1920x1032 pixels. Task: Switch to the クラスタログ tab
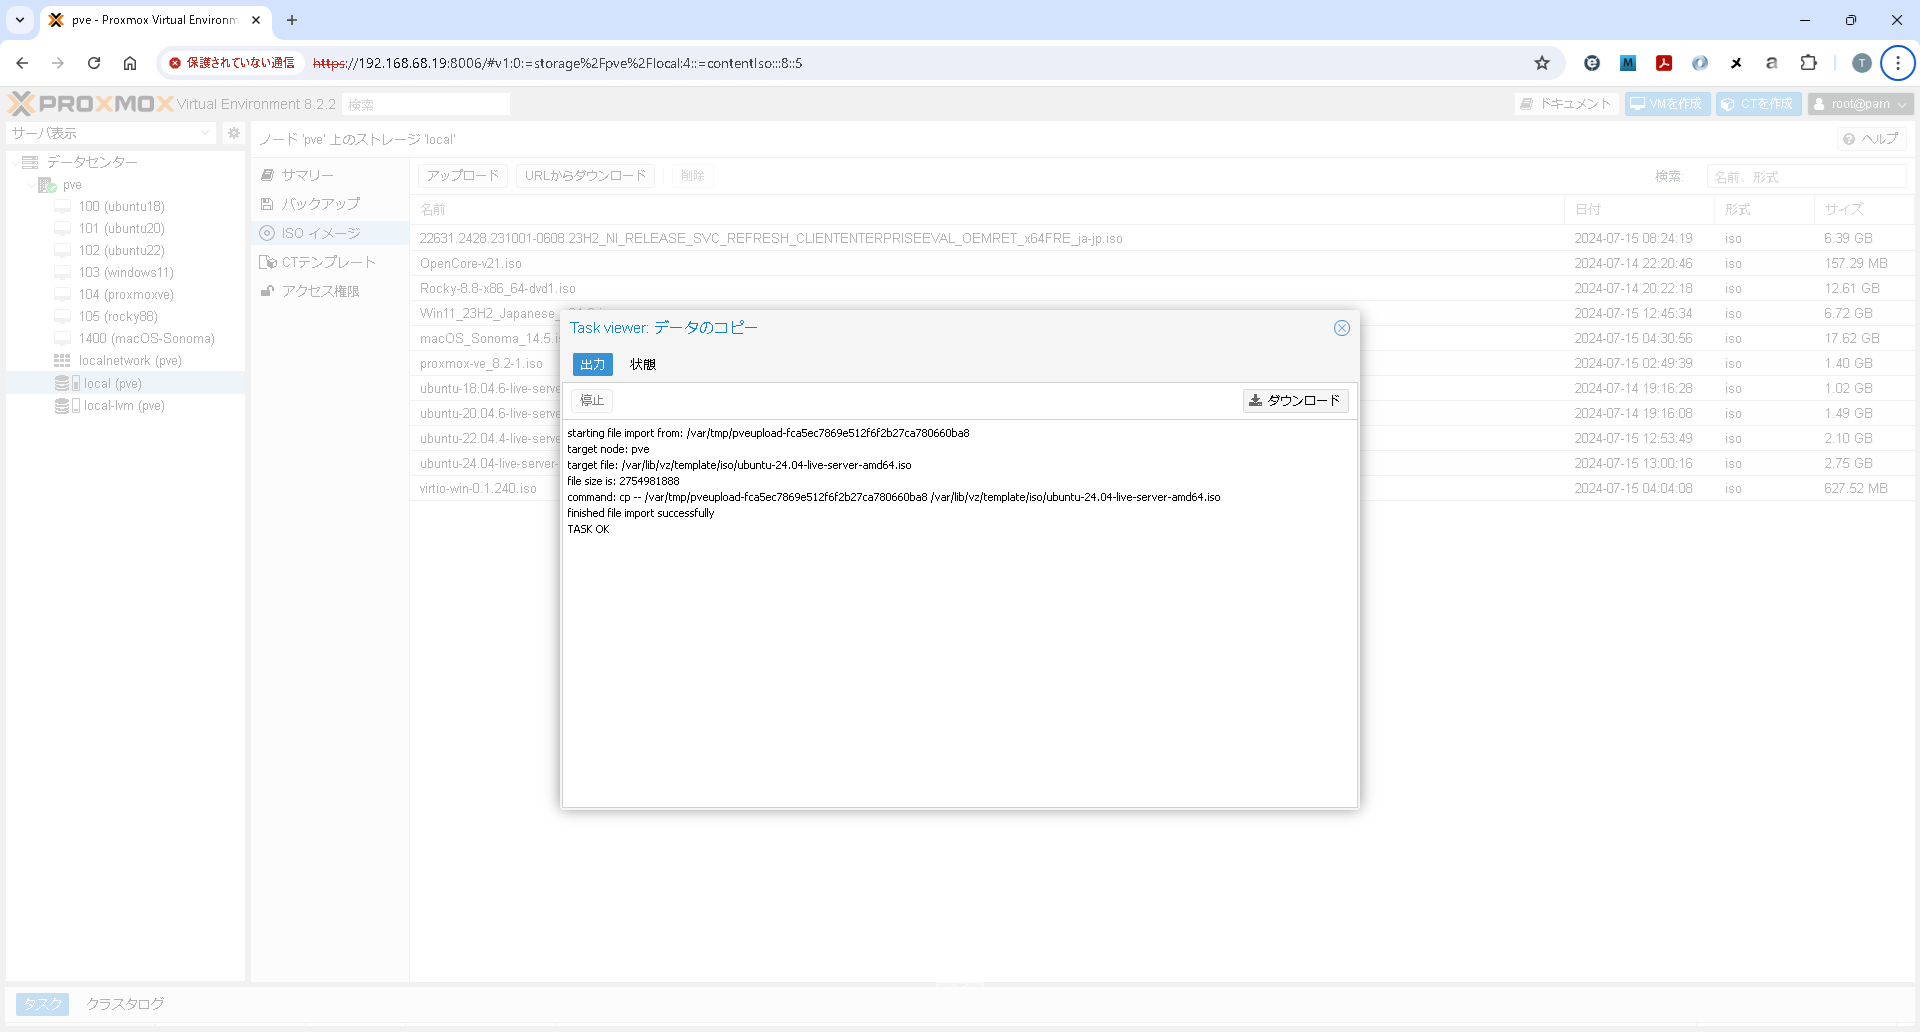(x=125, y=1004)
